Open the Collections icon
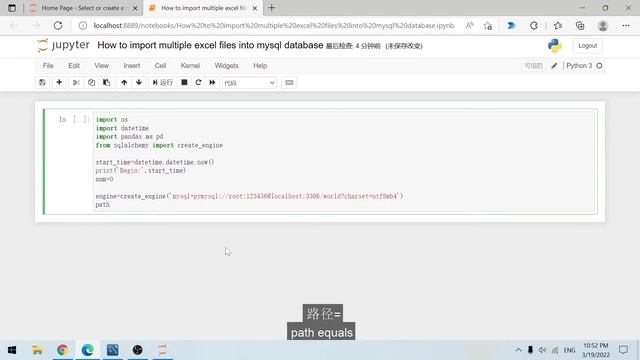The width and height of the screenshot is (640, 360). [x=580, y=25]
